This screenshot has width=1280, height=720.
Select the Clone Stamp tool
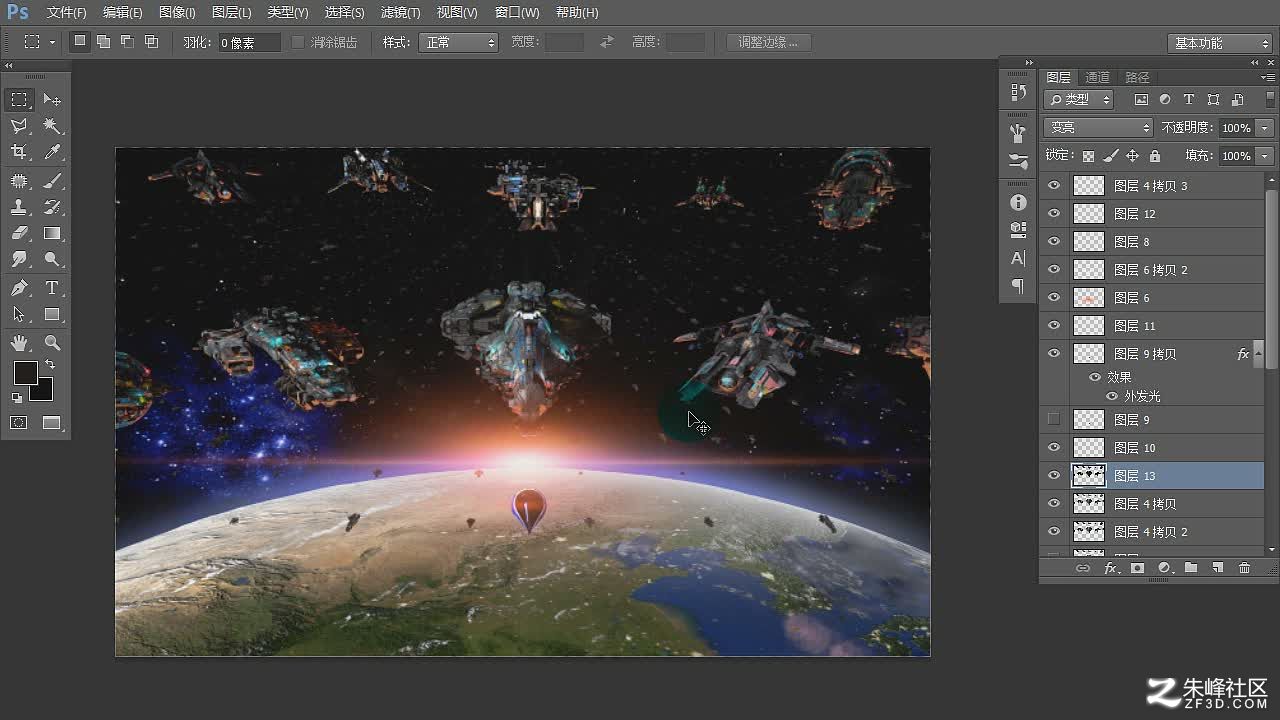[x=19, y=207]
